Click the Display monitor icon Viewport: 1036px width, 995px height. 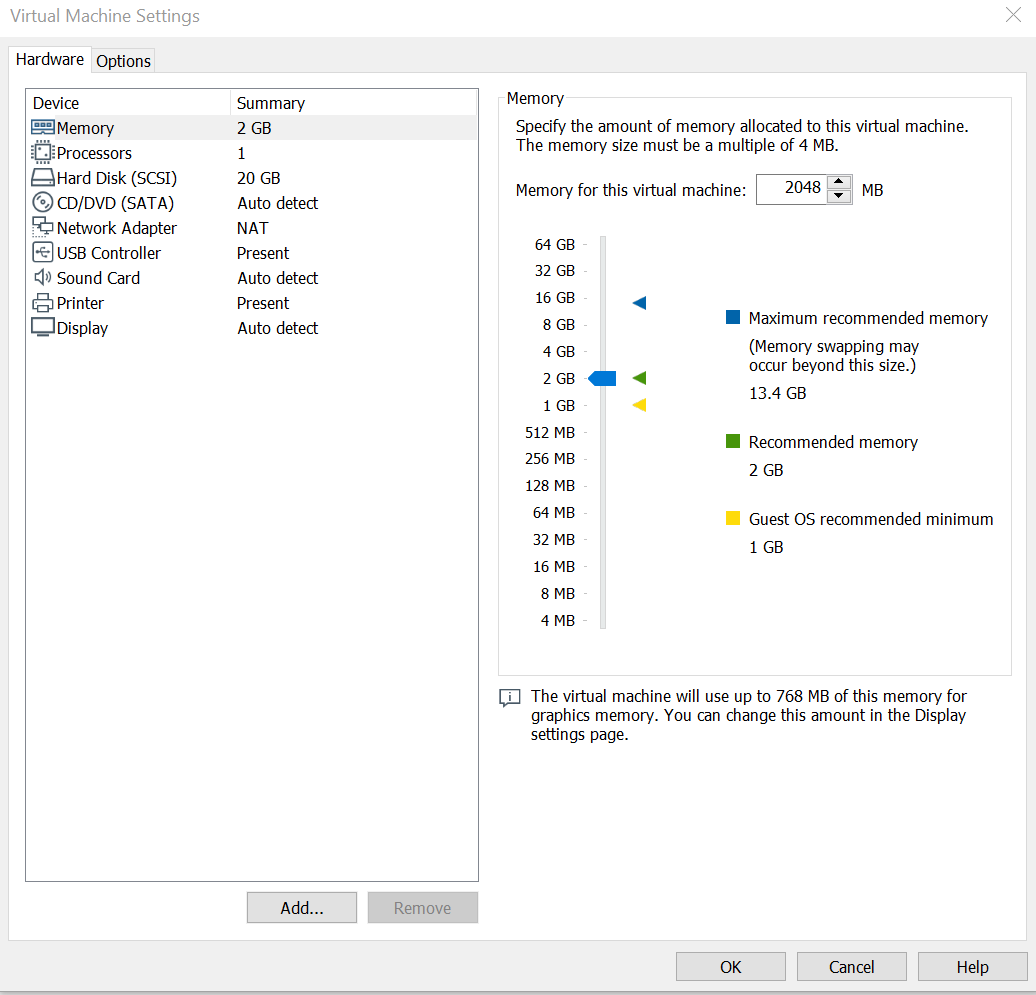tap(43, 328)
